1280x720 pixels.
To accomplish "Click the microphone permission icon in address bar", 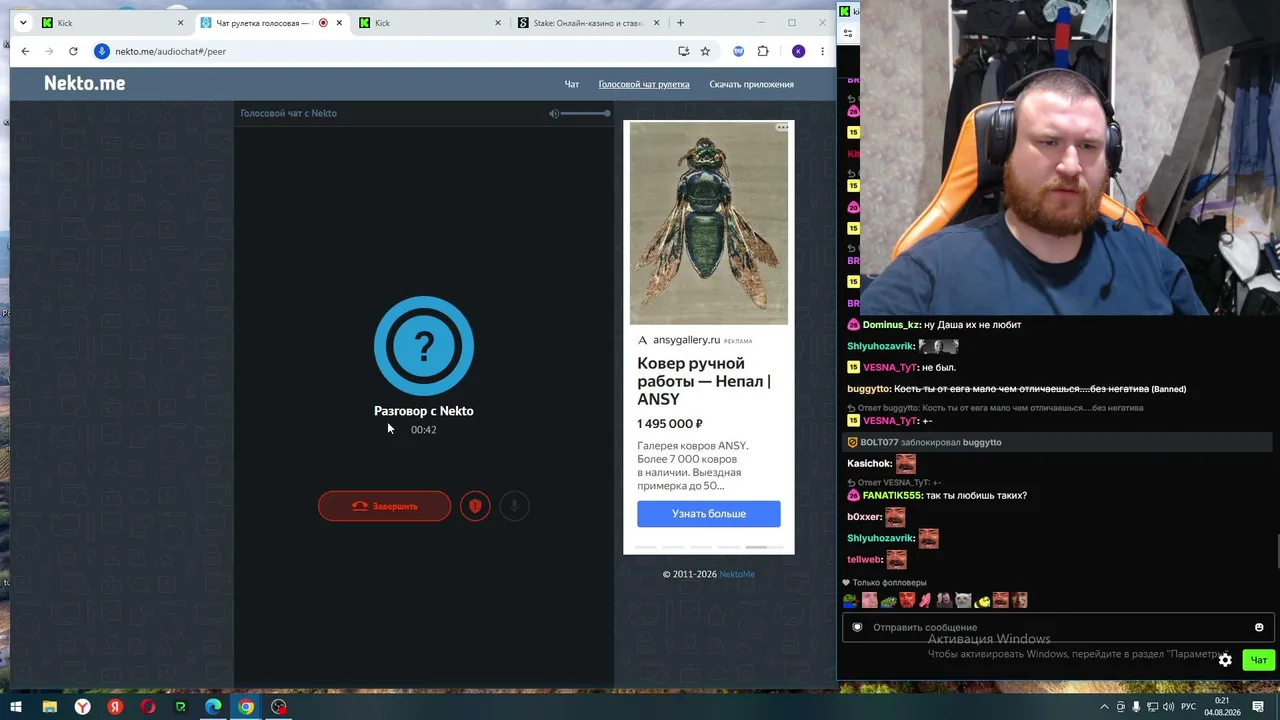I will (x=101, y=51).
